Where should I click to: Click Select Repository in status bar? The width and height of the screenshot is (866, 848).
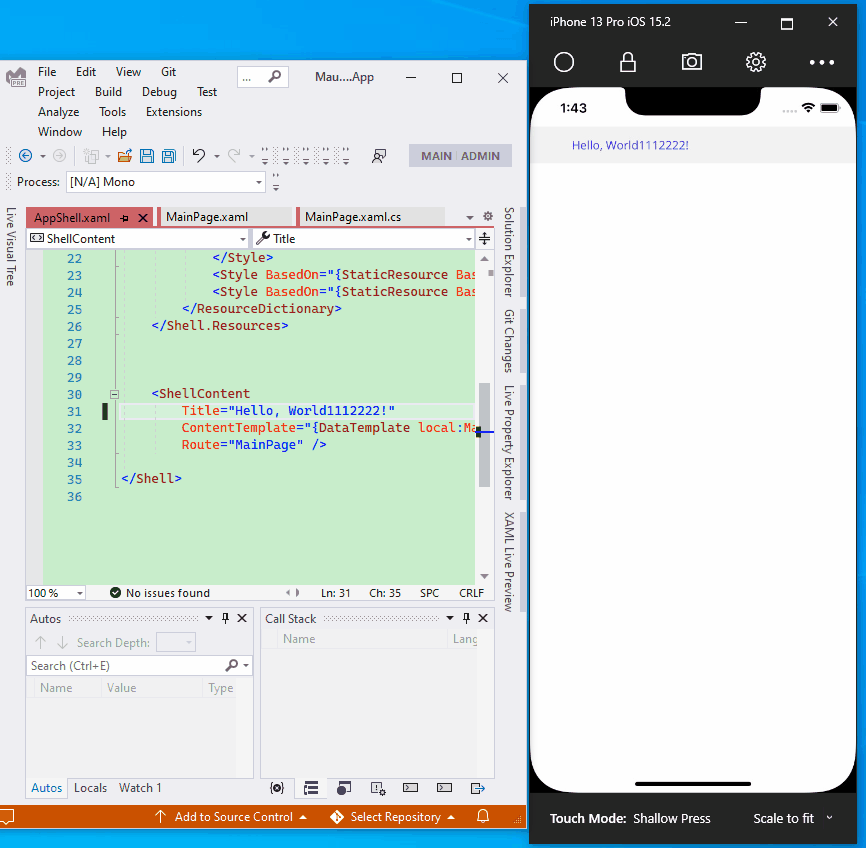(x=395, y=817)
